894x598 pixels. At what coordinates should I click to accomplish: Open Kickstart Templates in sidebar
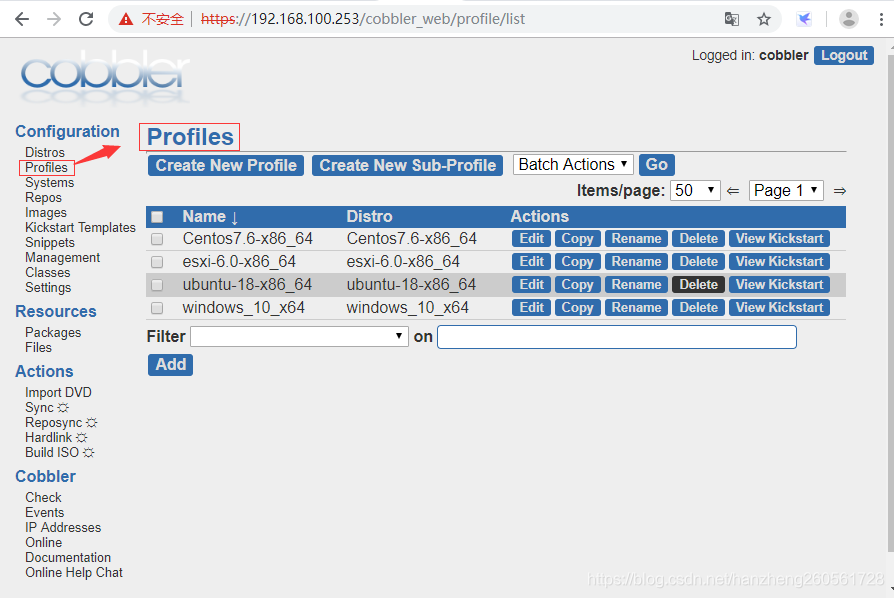tap(80, 227)
